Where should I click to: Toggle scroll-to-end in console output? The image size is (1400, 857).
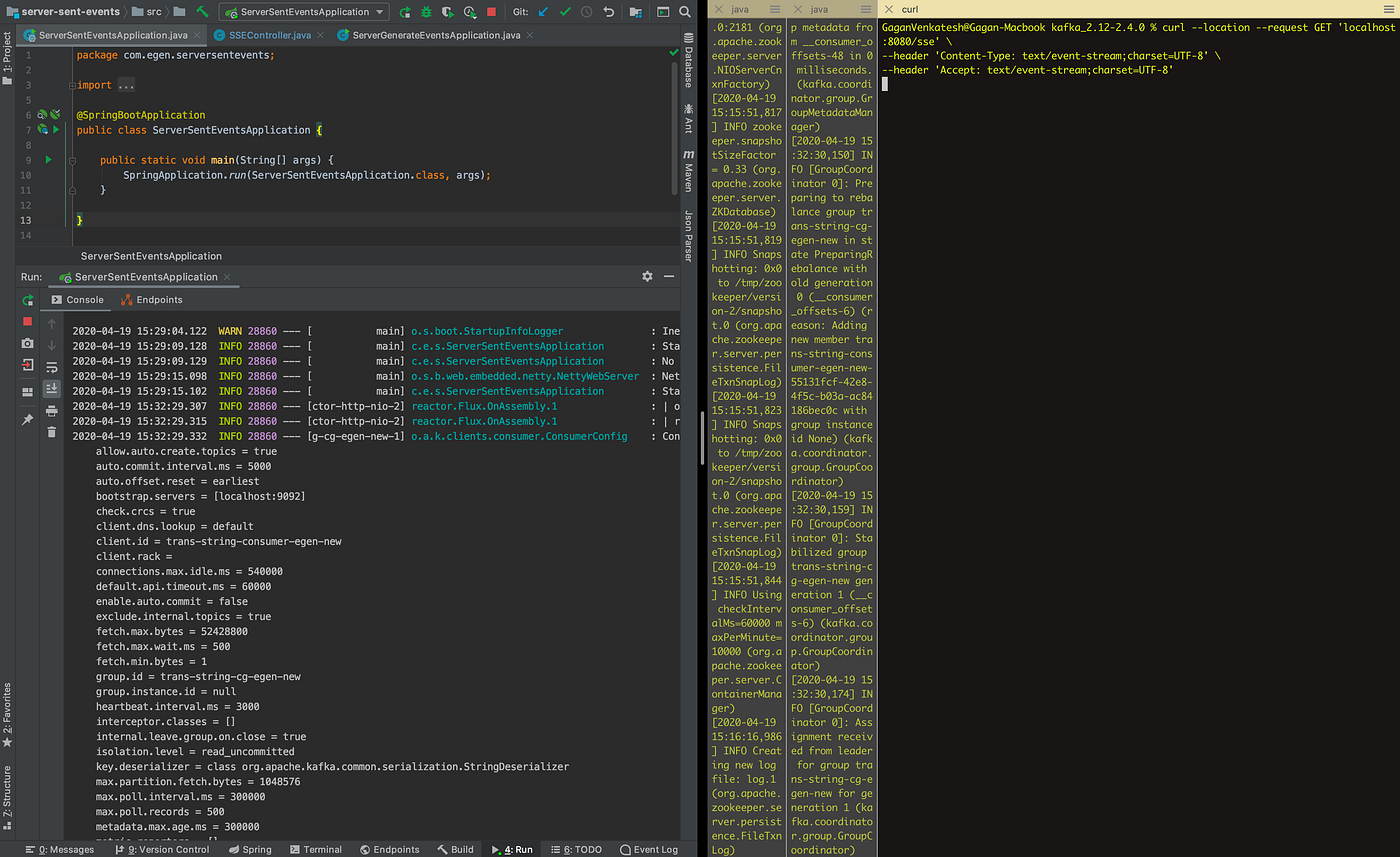coord(52,389)
